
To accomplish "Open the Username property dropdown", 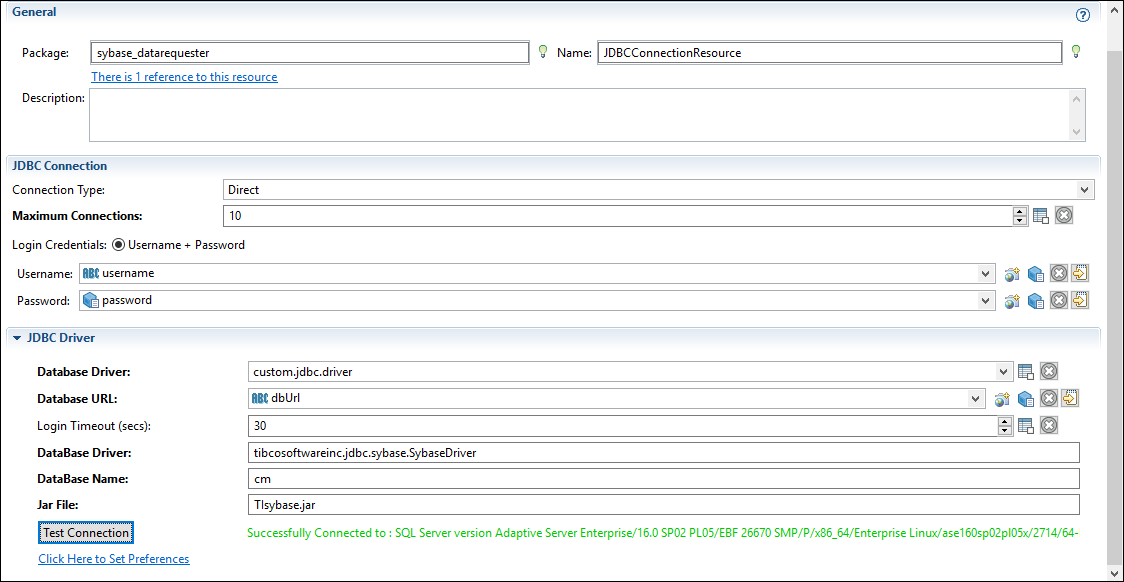I will (986, 274).
